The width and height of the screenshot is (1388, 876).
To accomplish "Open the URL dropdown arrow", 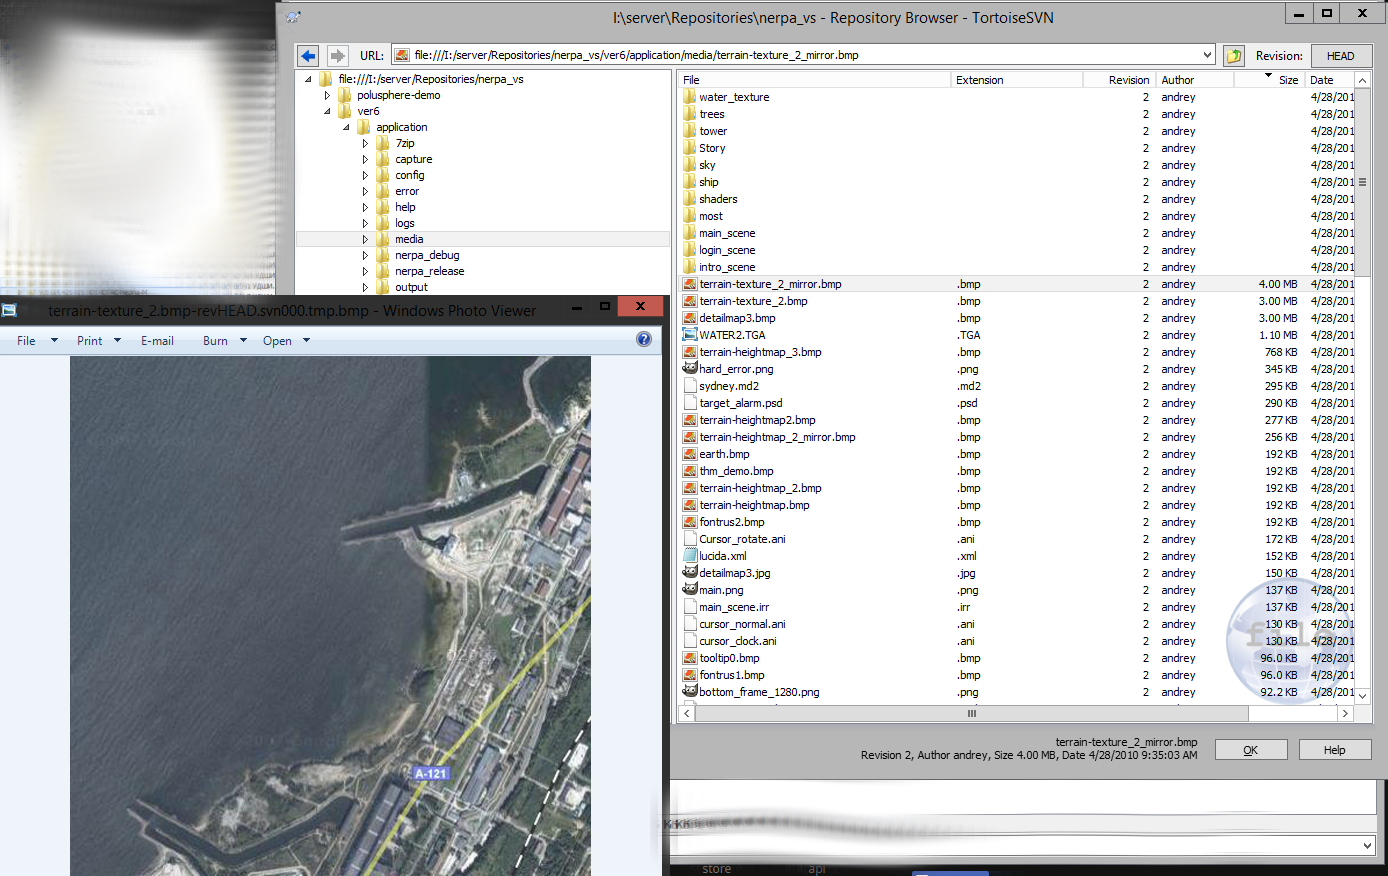I will pos(1207,56).
